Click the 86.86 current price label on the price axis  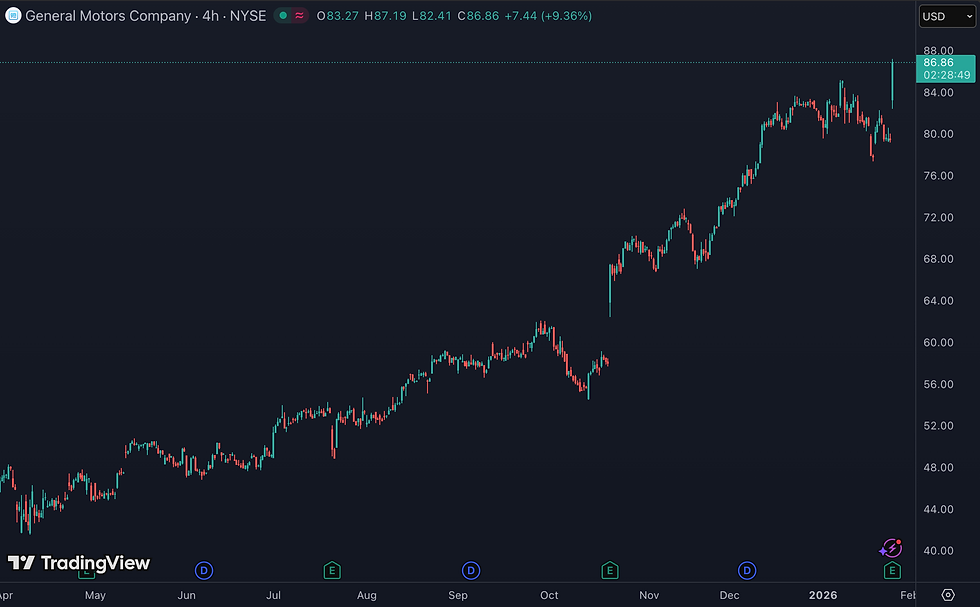(x=945, y=68)
